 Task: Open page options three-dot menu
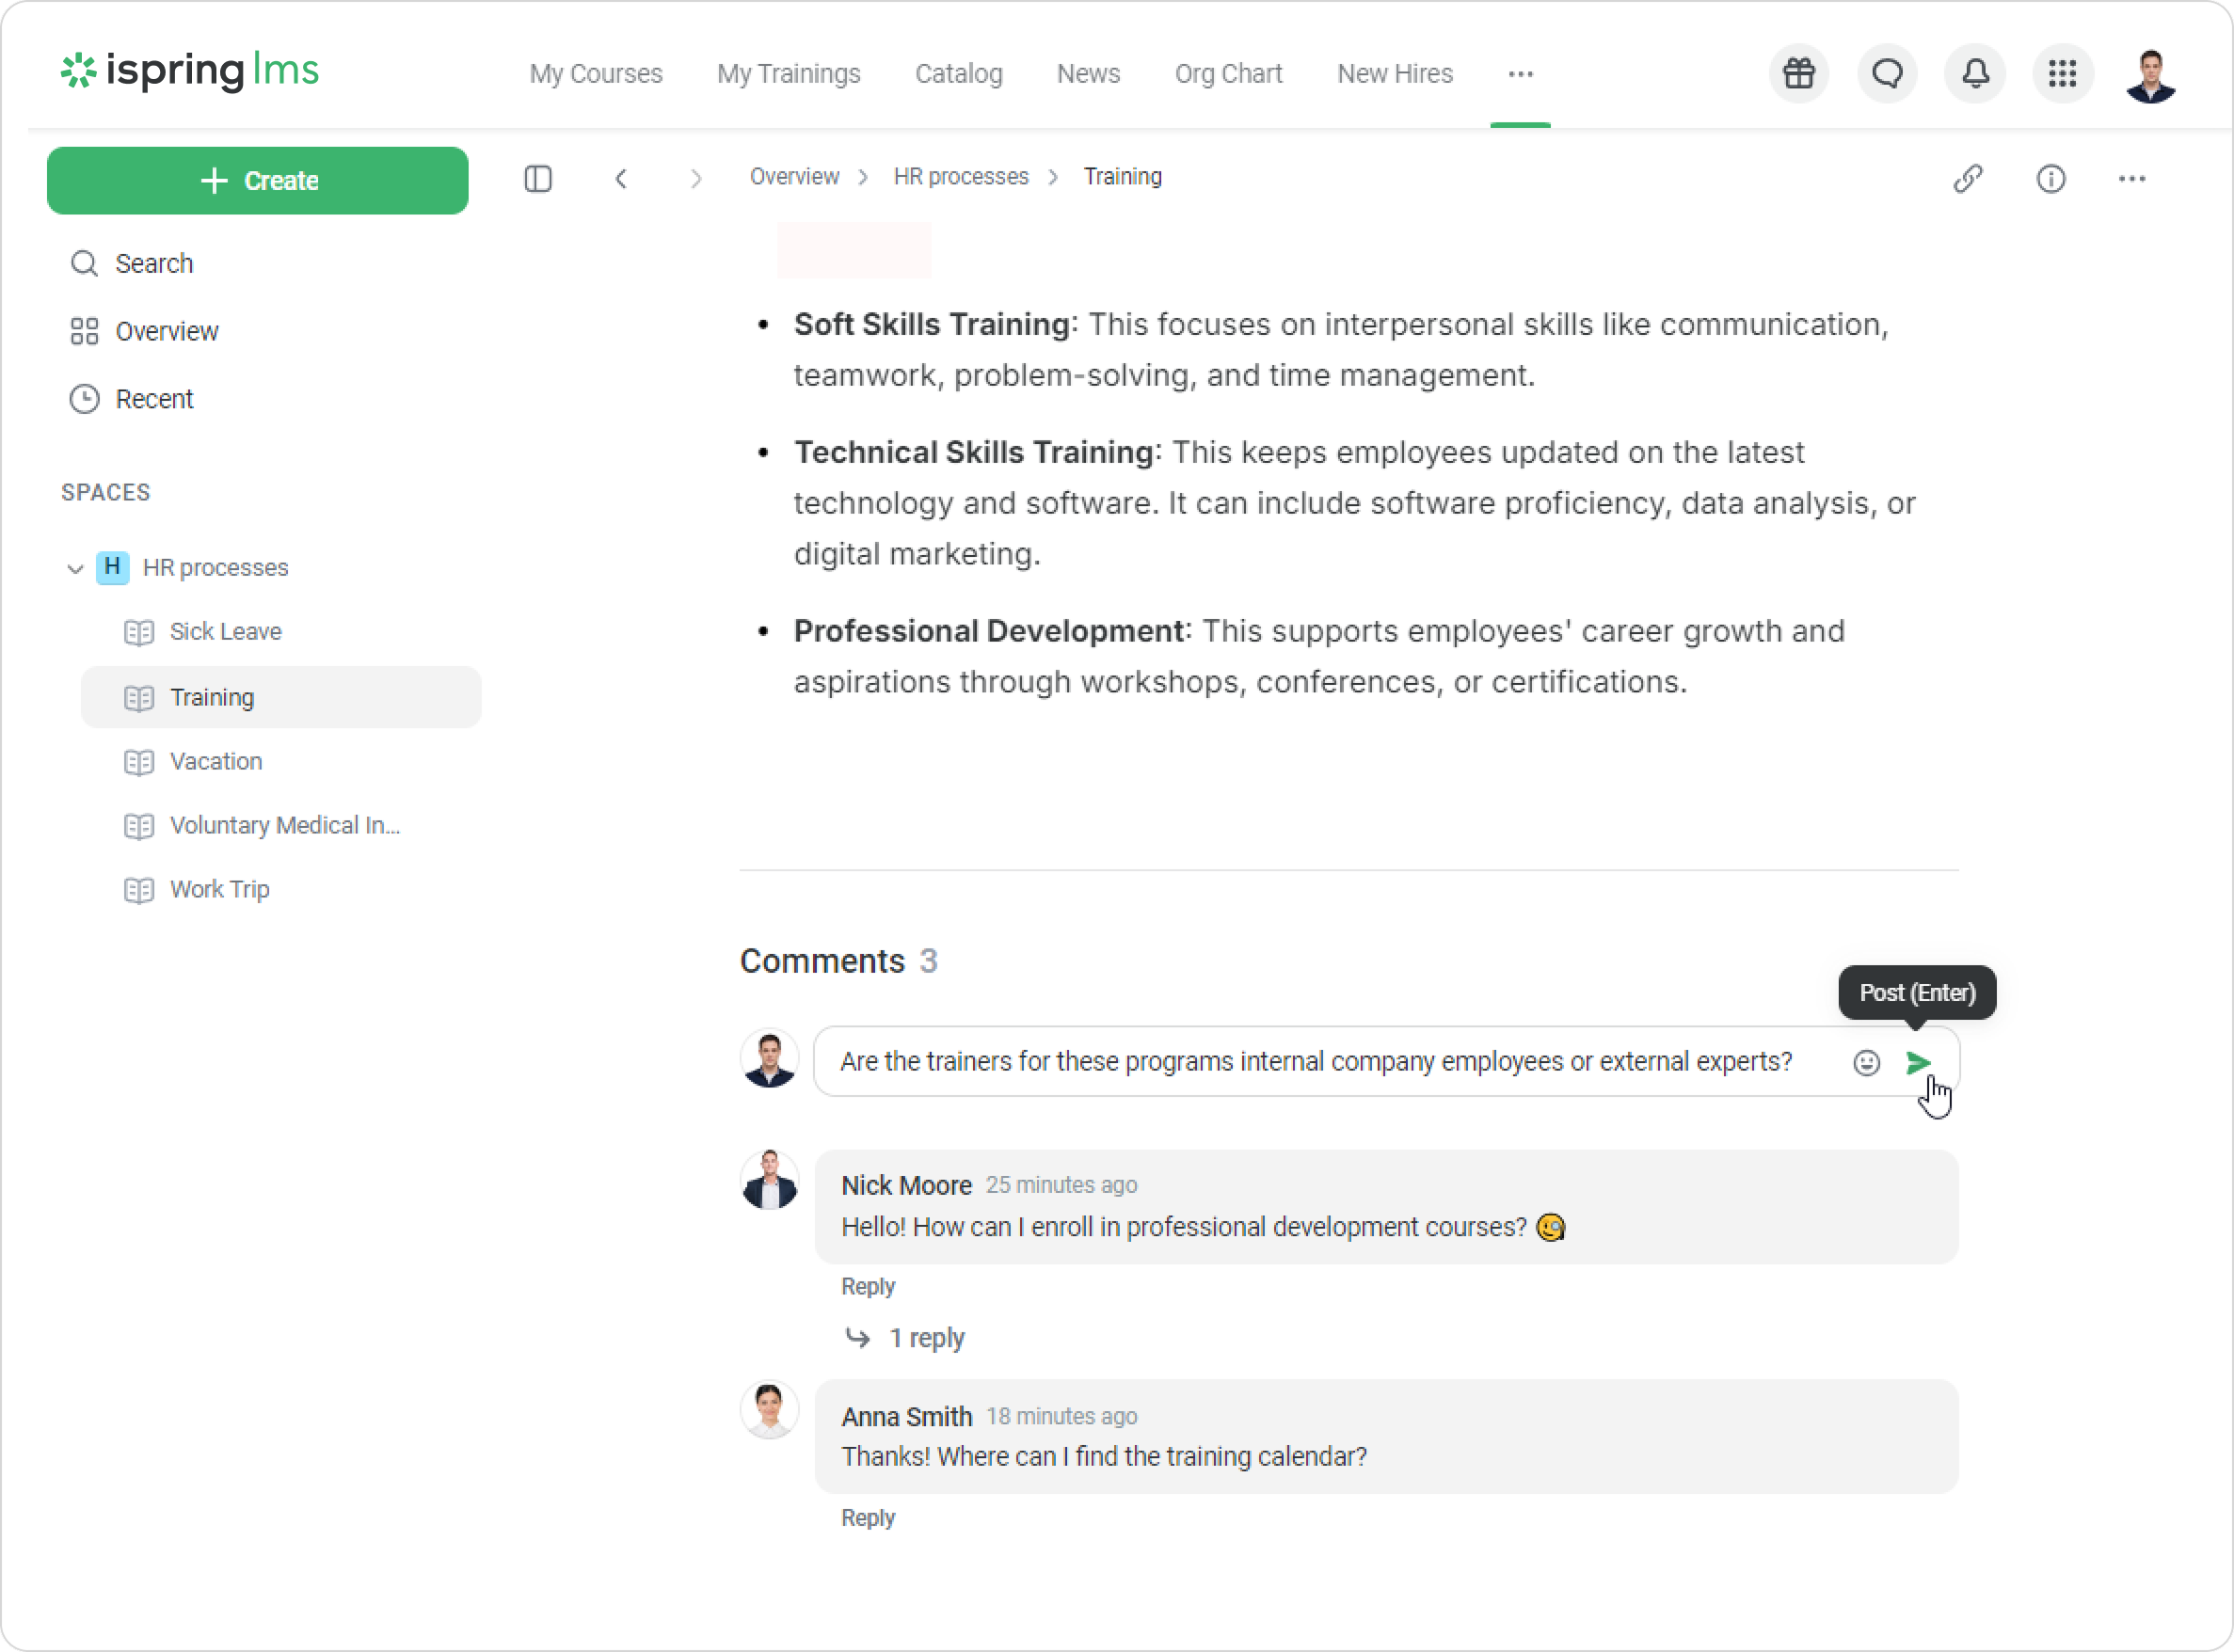point(2131,179)
